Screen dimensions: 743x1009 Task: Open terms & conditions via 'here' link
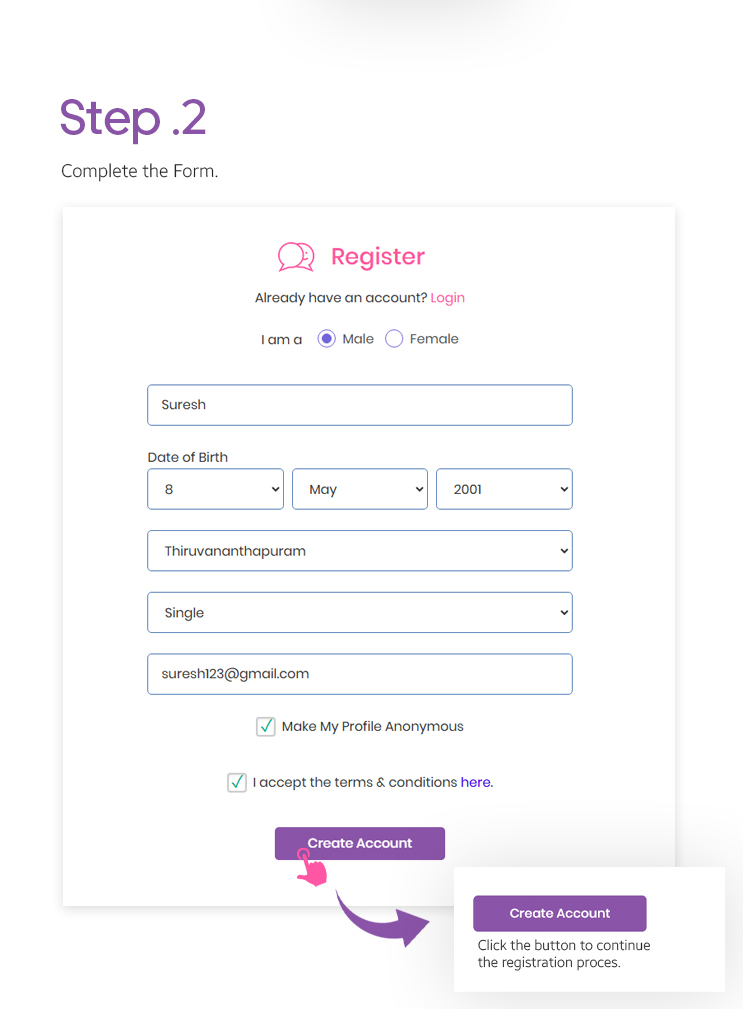pos(475,783)
